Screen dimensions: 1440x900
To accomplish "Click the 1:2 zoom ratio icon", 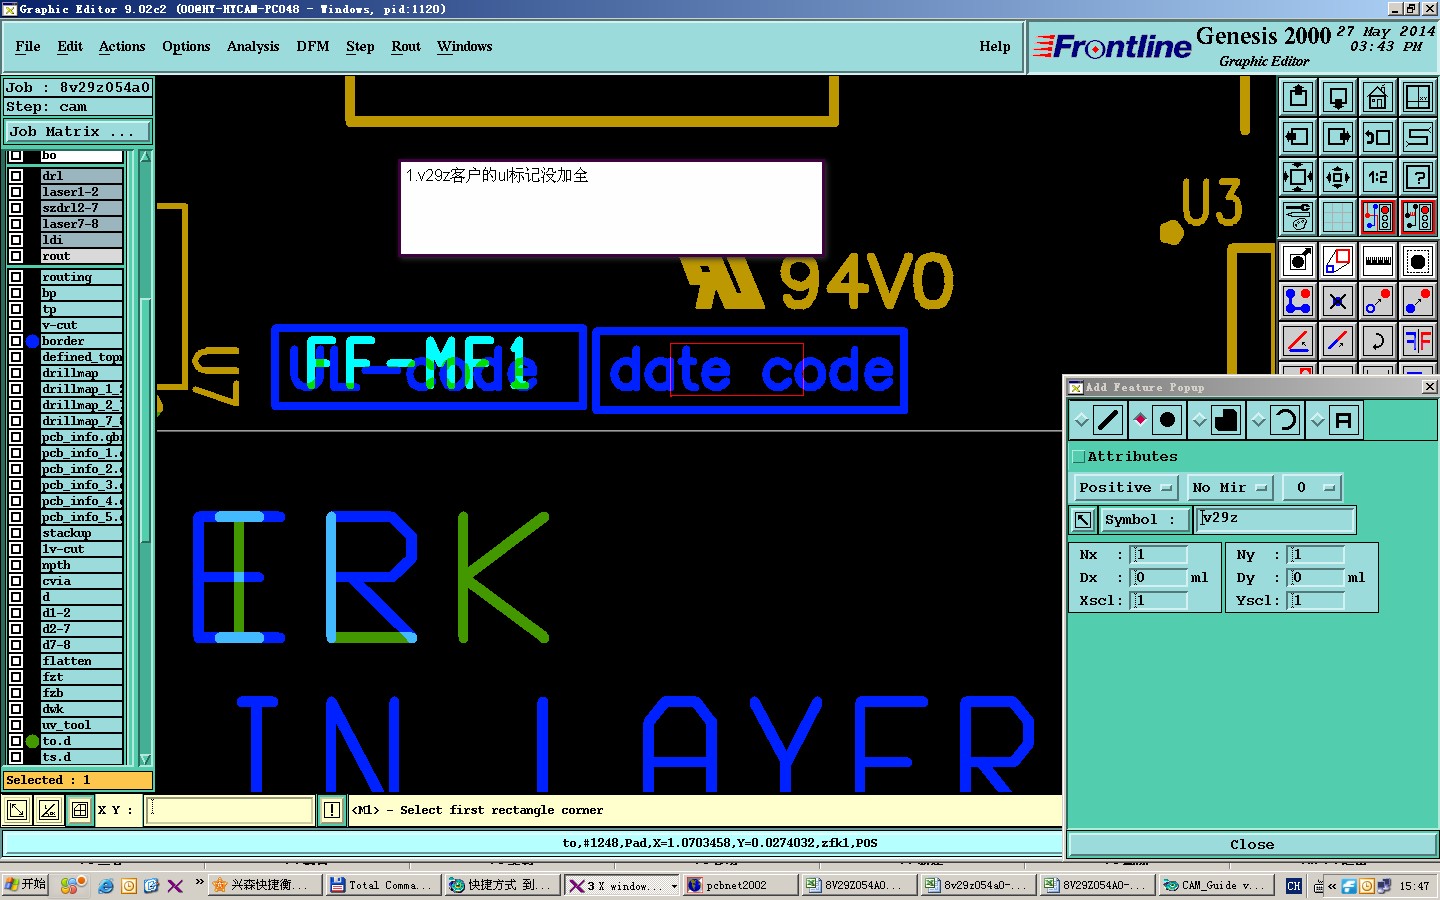I will [1378, 177].
